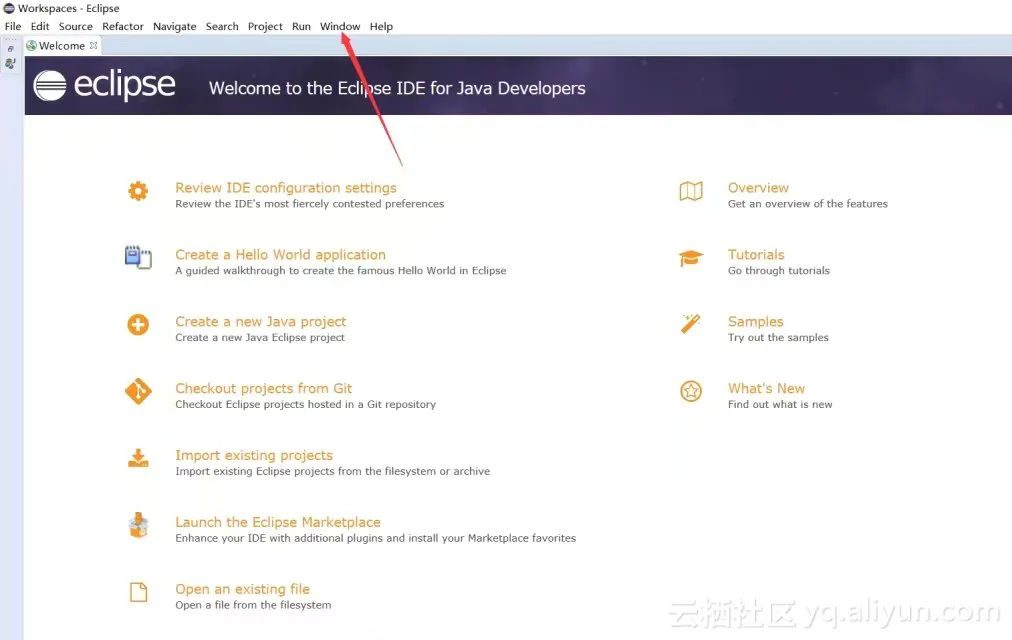Close the Welcome tab with its X

[x=94, y=45]
